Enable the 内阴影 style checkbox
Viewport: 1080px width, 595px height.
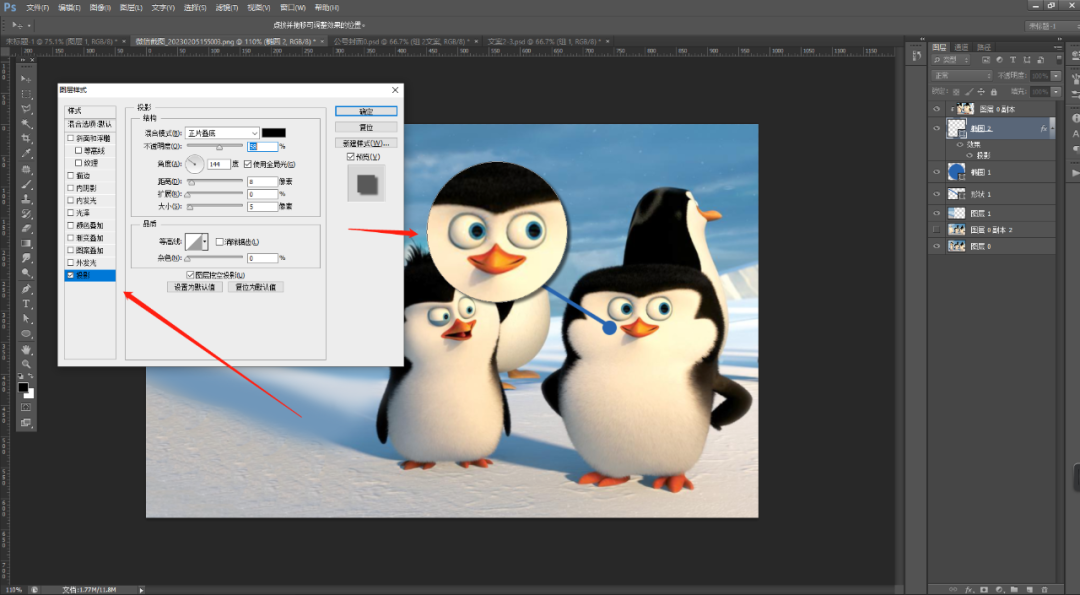(x=70, y=188)
